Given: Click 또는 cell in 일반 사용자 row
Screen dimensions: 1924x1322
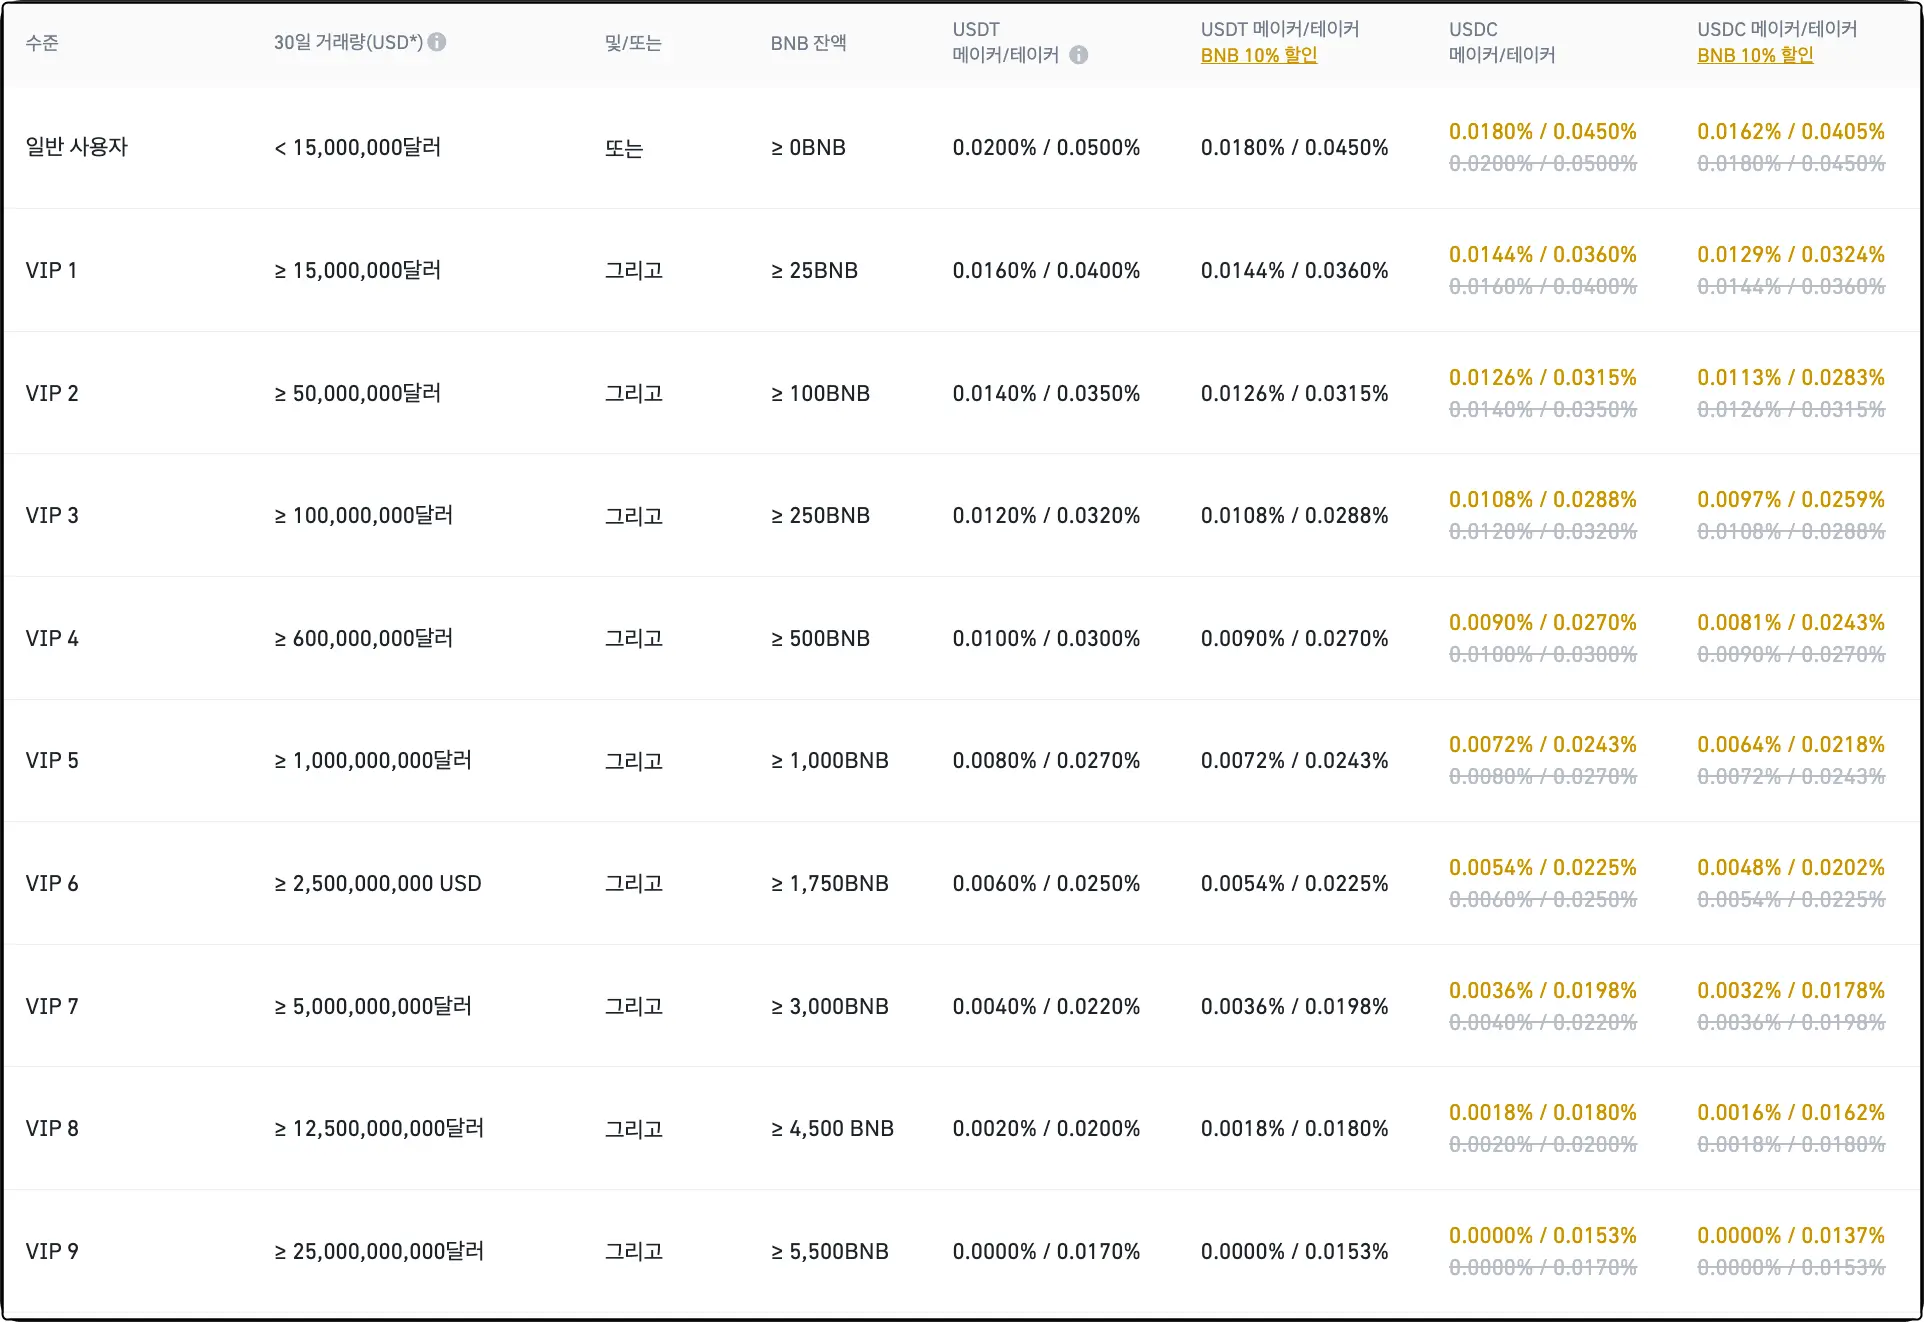Looking at the screenshot, I should (623, 148).
